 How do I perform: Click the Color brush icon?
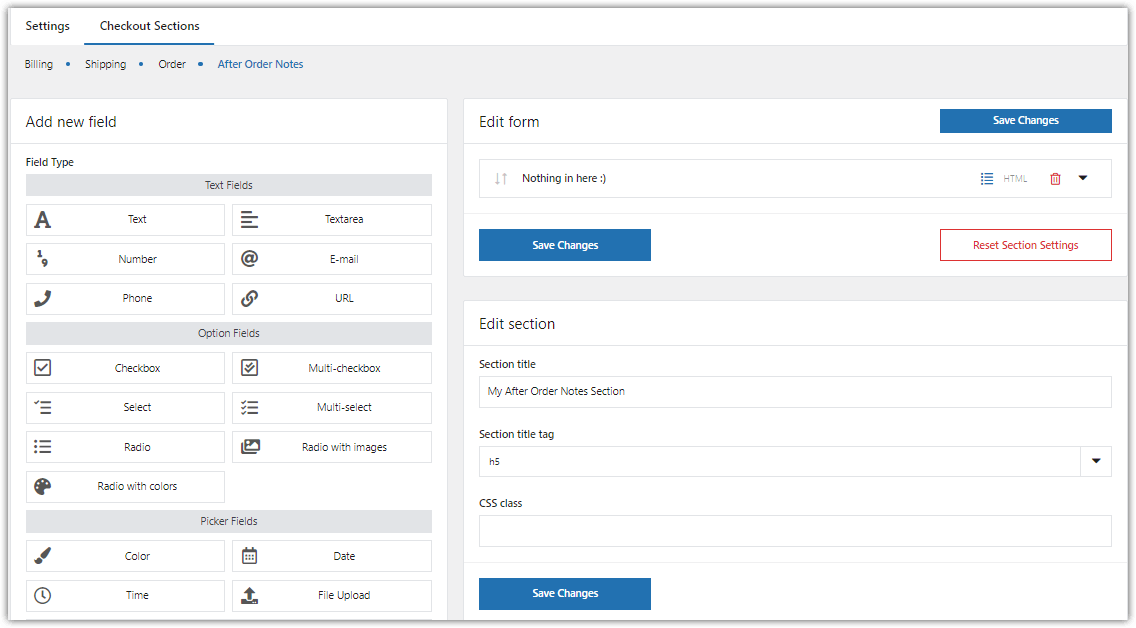click(43, 556)
